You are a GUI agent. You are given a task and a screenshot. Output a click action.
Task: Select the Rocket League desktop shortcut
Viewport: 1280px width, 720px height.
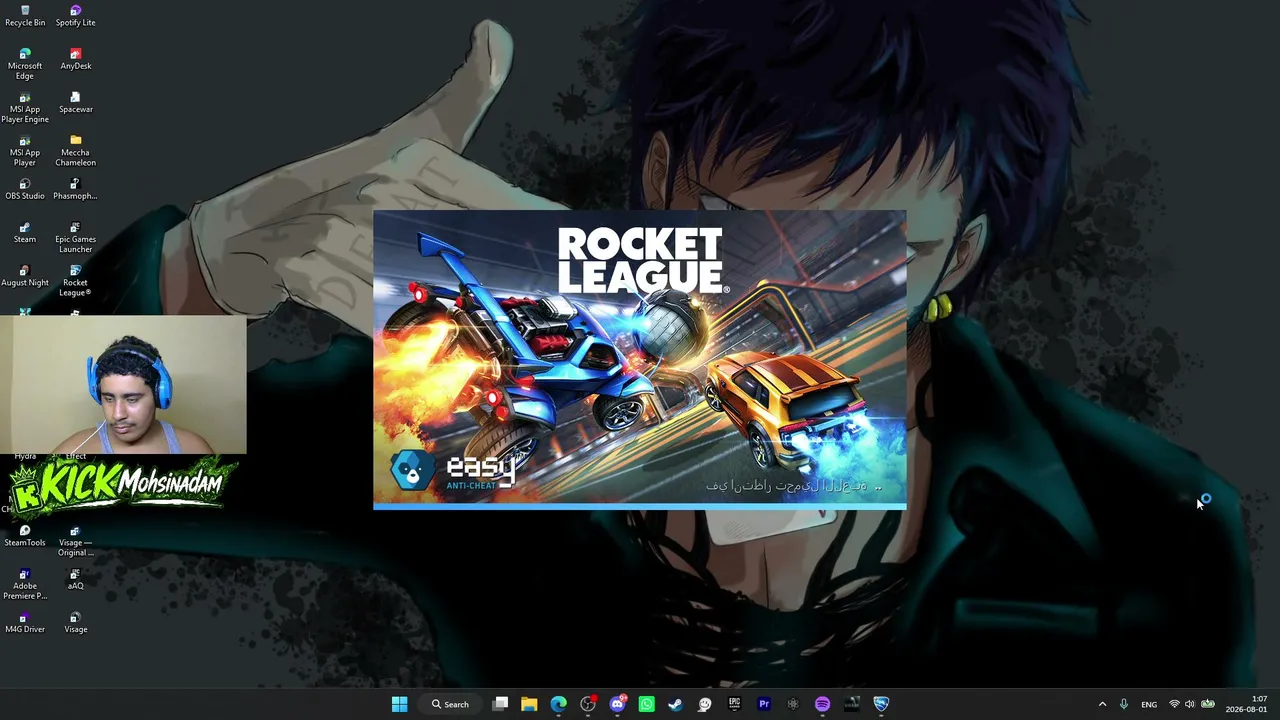[75, 281]
